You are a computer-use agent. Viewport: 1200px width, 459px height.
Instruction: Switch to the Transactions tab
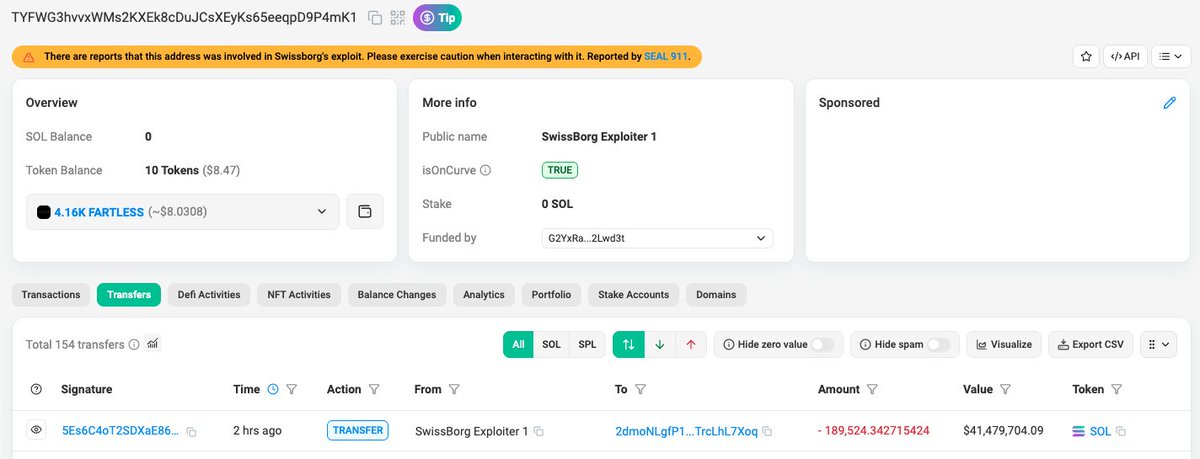pyautogui.click(x=51, y=295)
